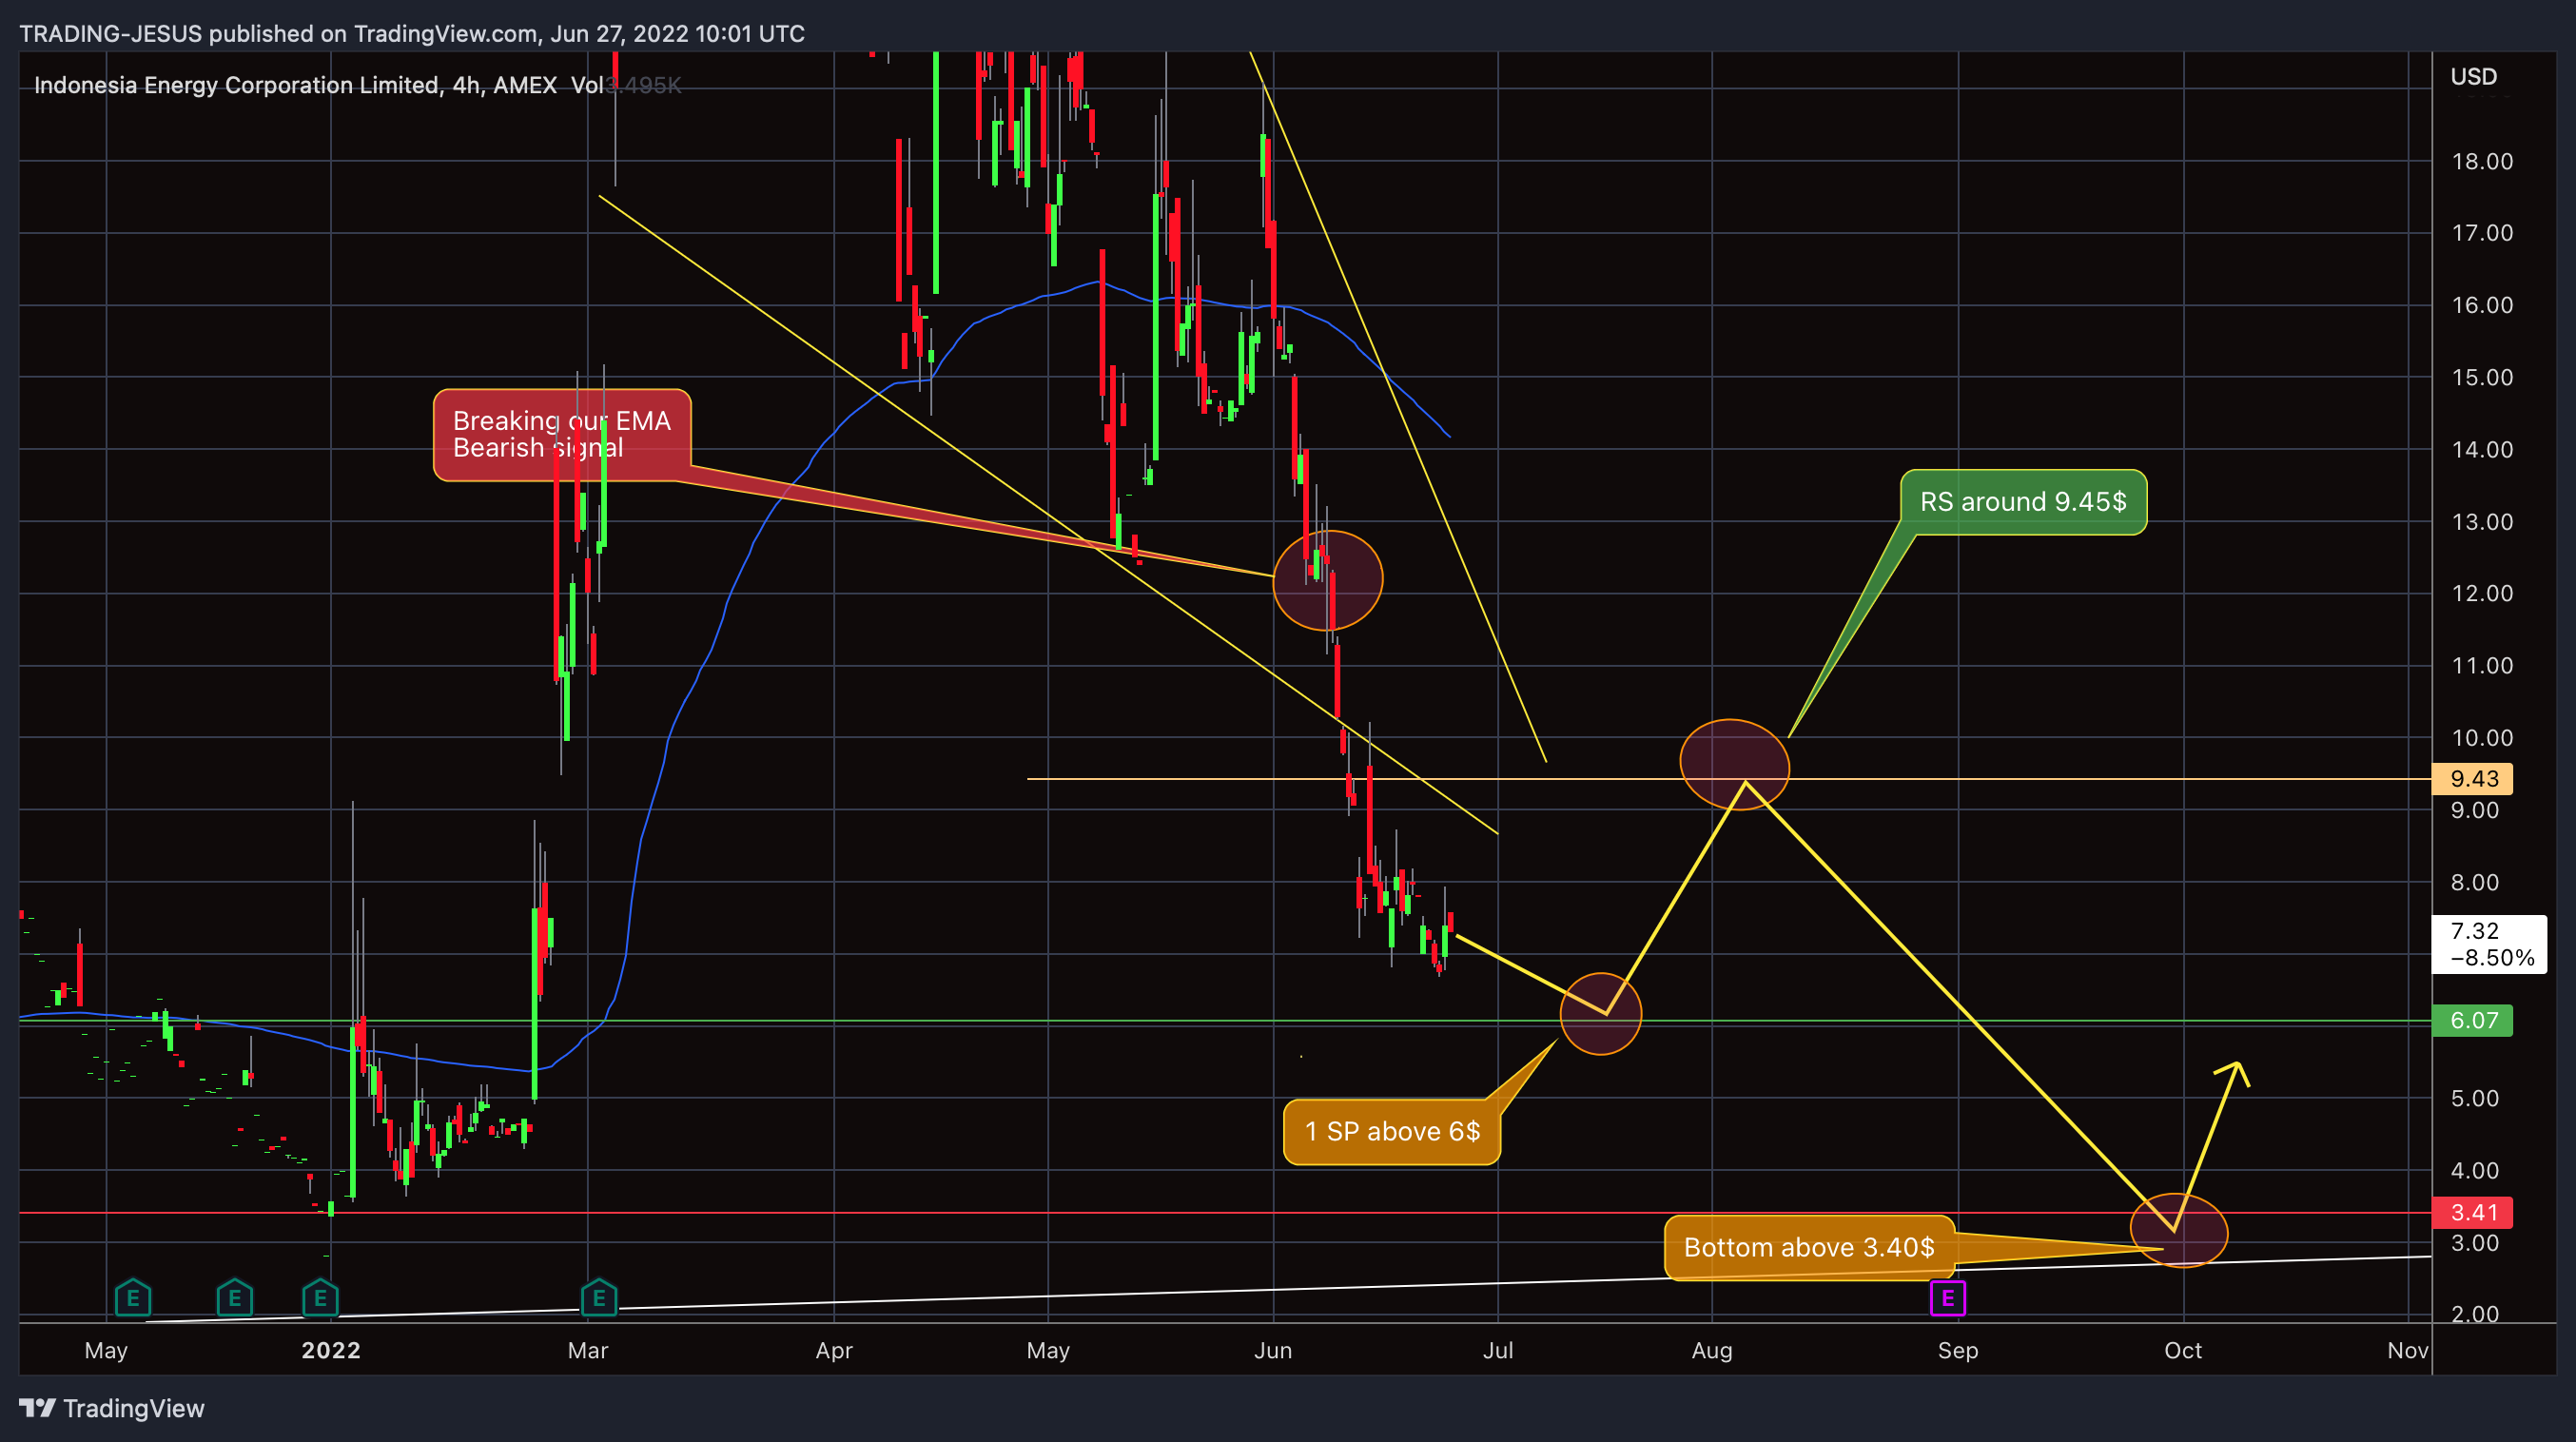Click the 18.00 price axis label
2576x1442 pixels.
click(2482, 161)
